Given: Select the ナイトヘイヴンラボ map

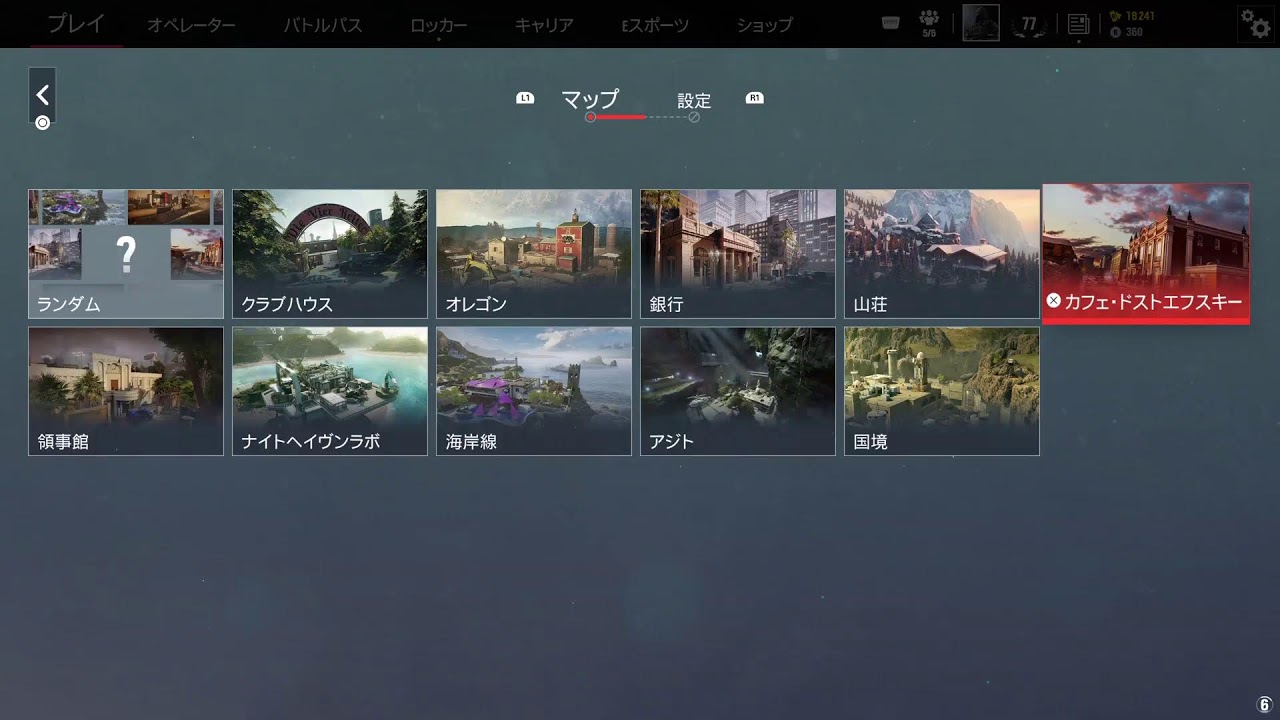Looking at the screenshot, I should click(x=330, y=391).
